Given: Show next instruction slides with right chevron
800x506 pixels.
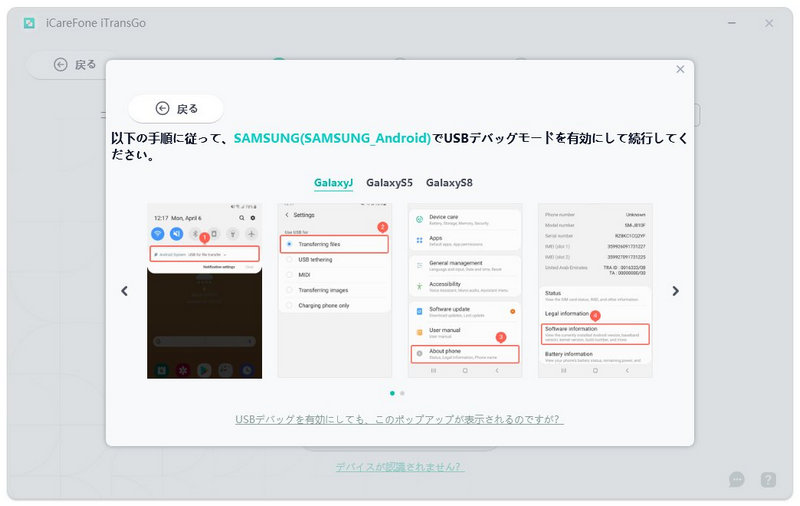Looking at the screenshot, I should pyautogui.click(x=676, y=291).
